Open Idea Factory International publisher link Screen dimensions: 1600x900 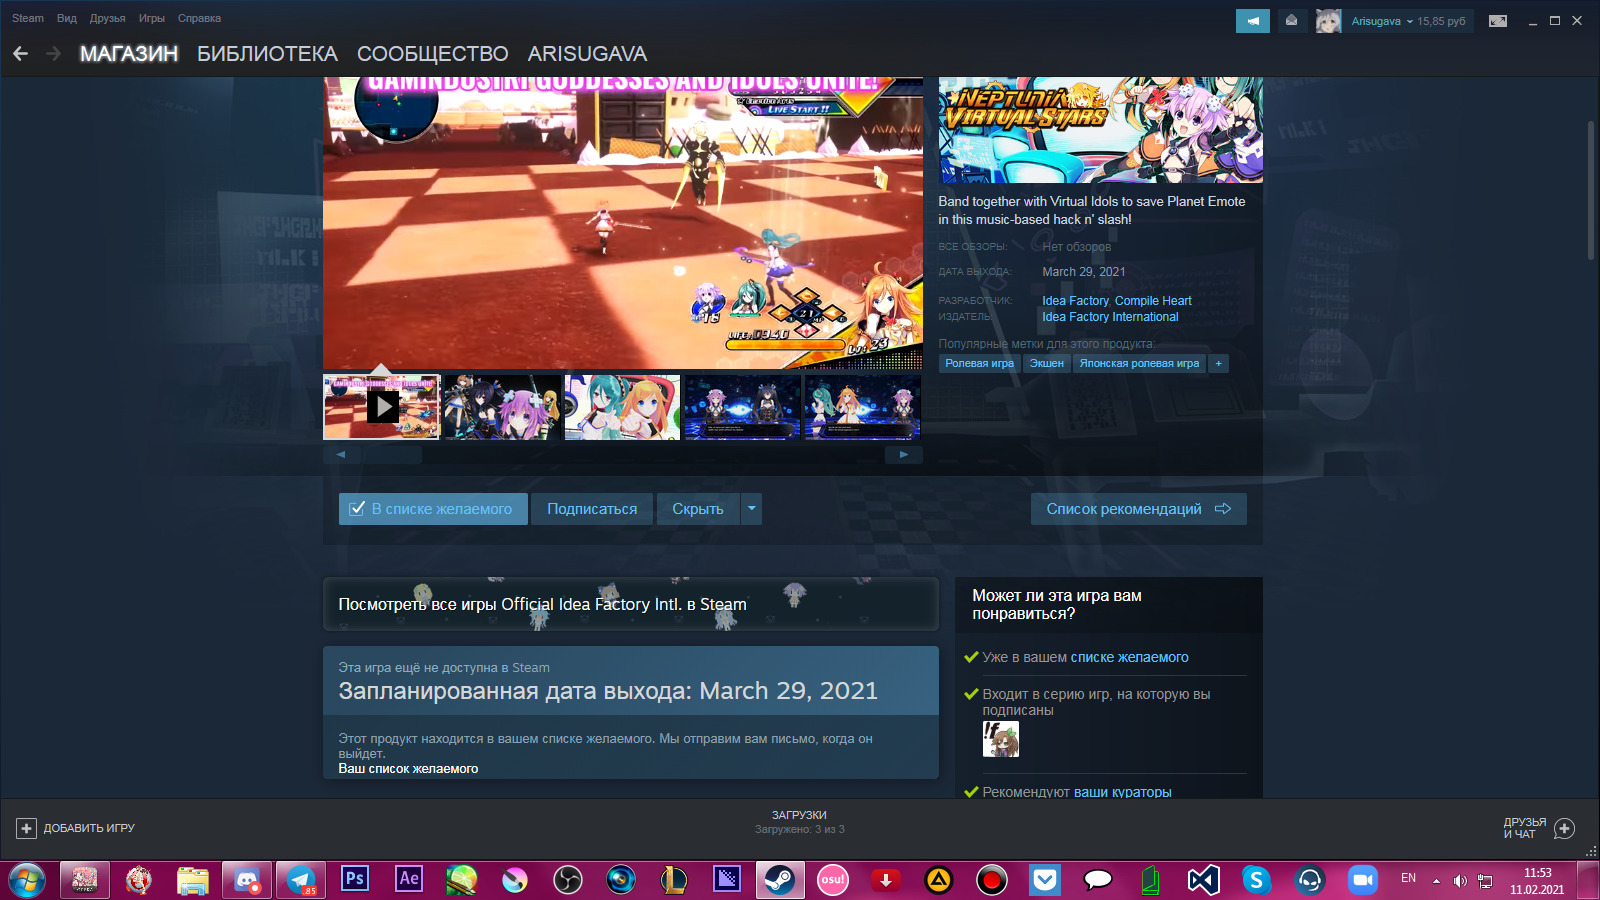pos(1110,317)
